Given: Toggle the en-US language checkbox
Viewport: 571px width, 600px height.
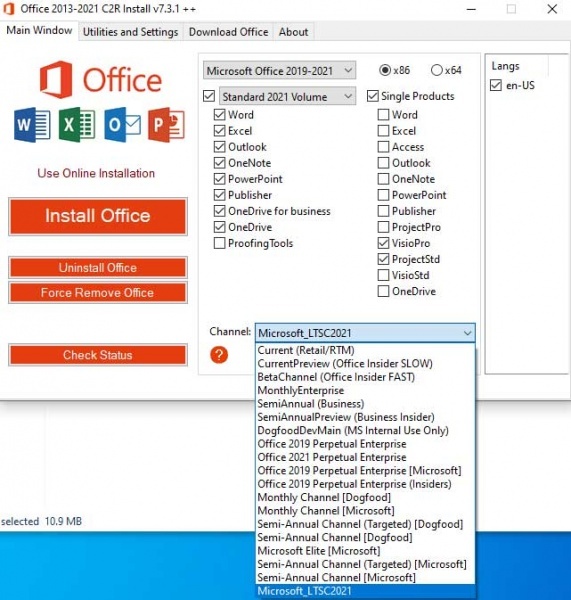Looking at the screenshot, I should tap(496, 85).
